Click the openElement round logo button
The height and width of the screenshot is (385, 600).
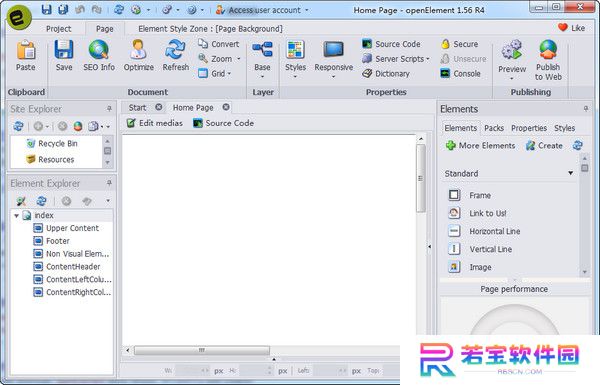(x=18, y=18)
